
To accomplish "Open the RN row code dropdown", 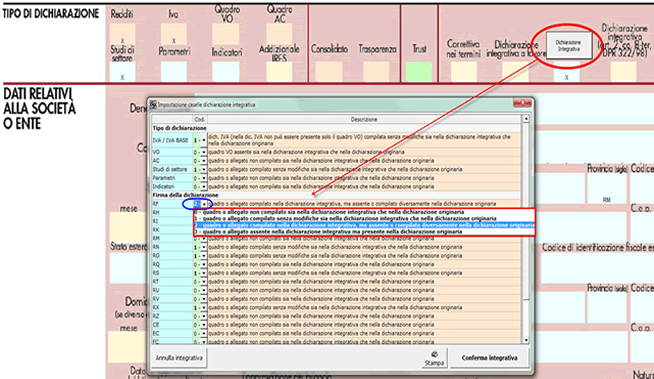I will point(204,247).
